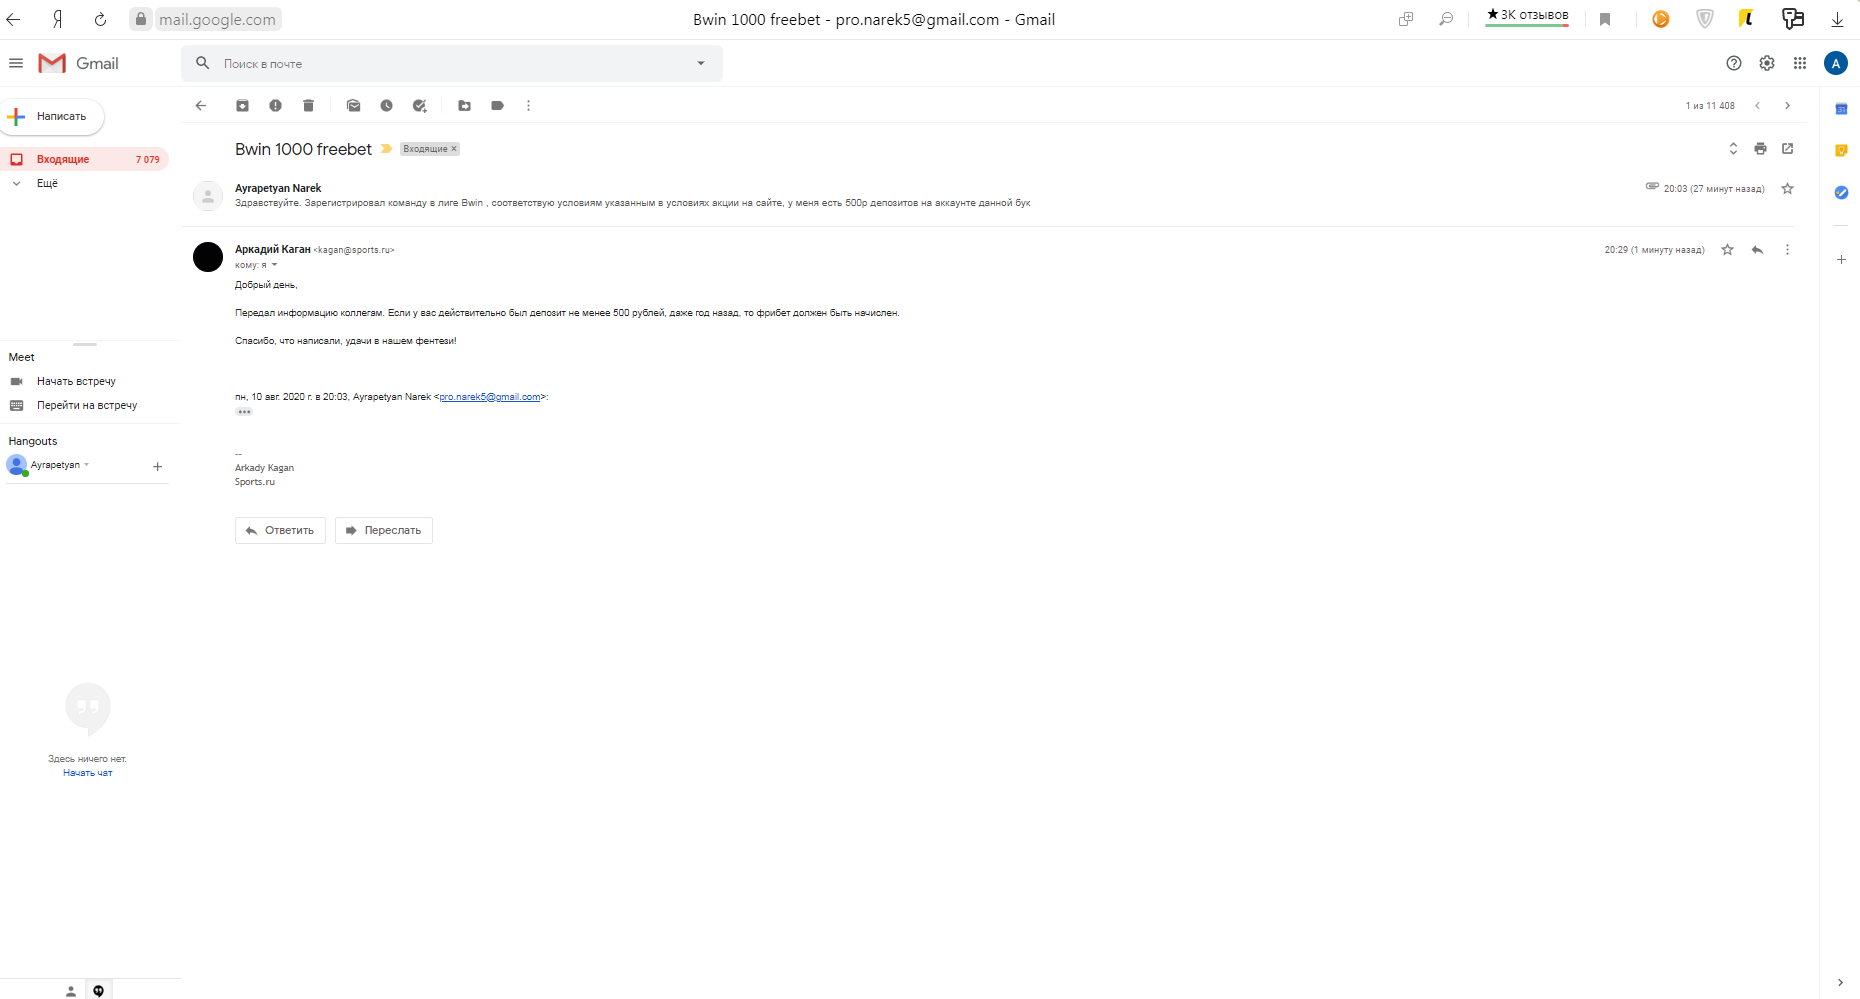
Task: Show recipient details next to 'кому: я'
Action: coord(274,265)
